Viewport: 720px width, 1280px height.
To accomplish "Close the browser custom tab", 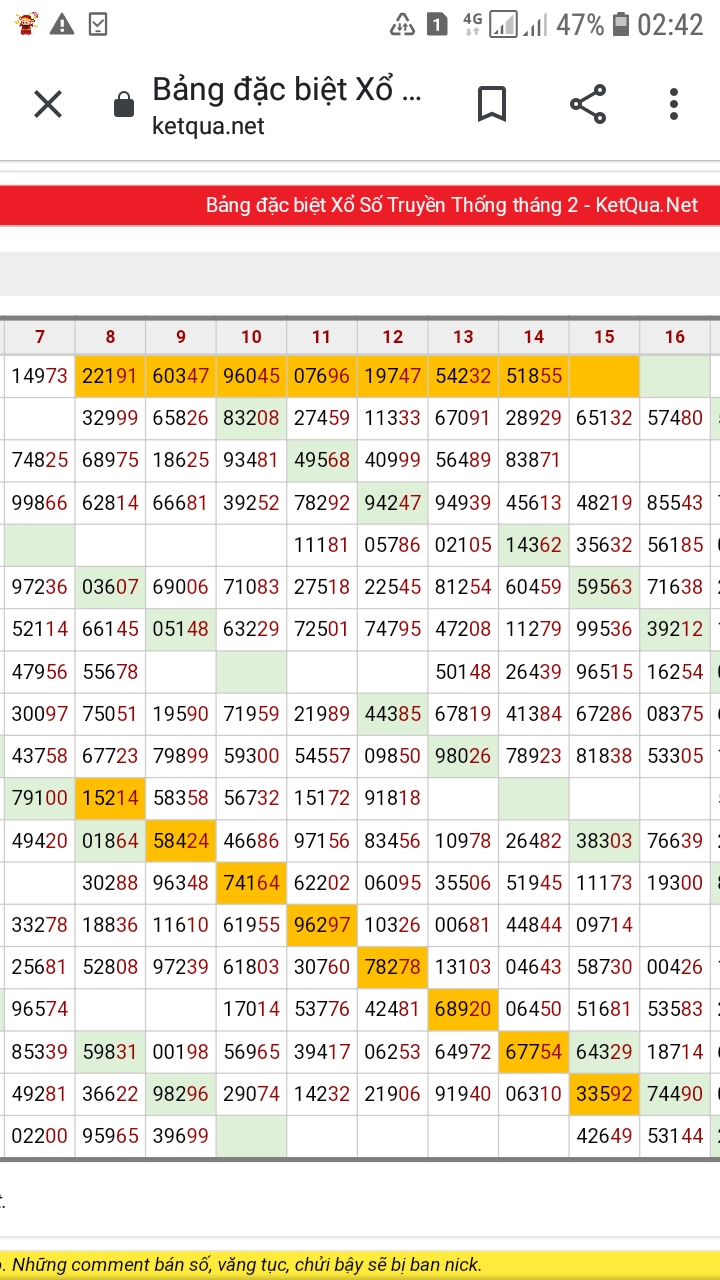I will click(48, 104).
